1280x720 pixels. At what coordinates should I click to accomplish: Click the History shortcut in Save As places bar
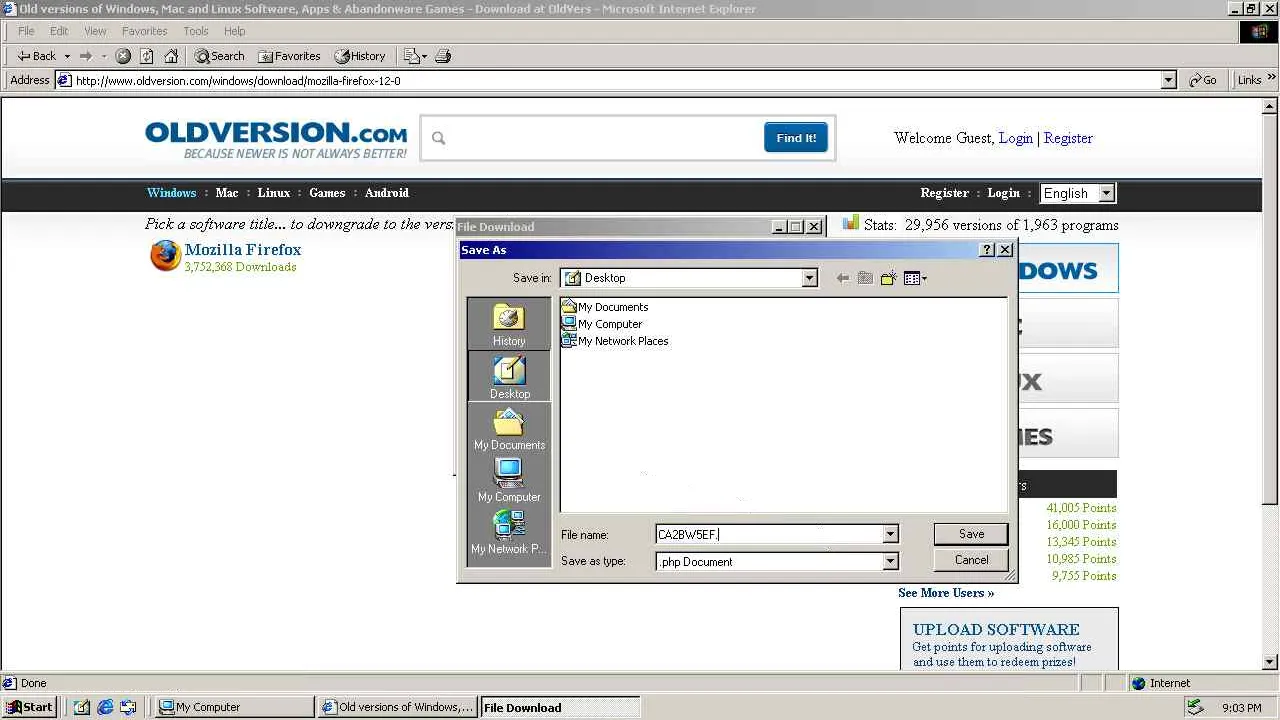point(509,325)
